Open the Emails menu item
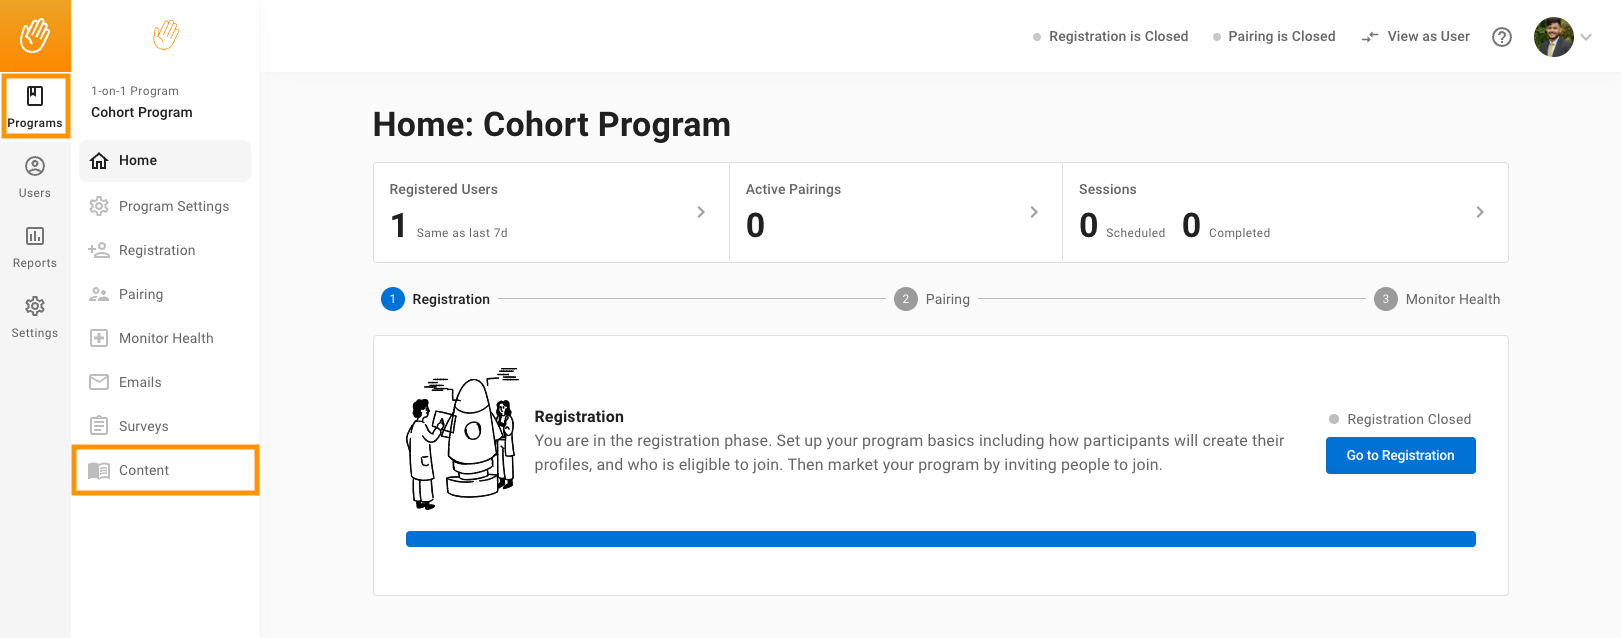Image resolution: width=1621 pixels, height=638 pixels. pyautogui.click(x=165, y=382)
